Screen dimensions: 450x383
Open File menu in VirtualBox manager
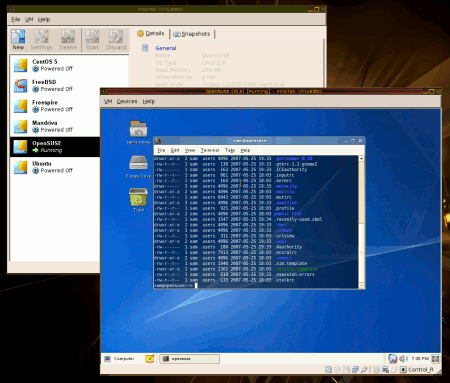coord(15,19)
